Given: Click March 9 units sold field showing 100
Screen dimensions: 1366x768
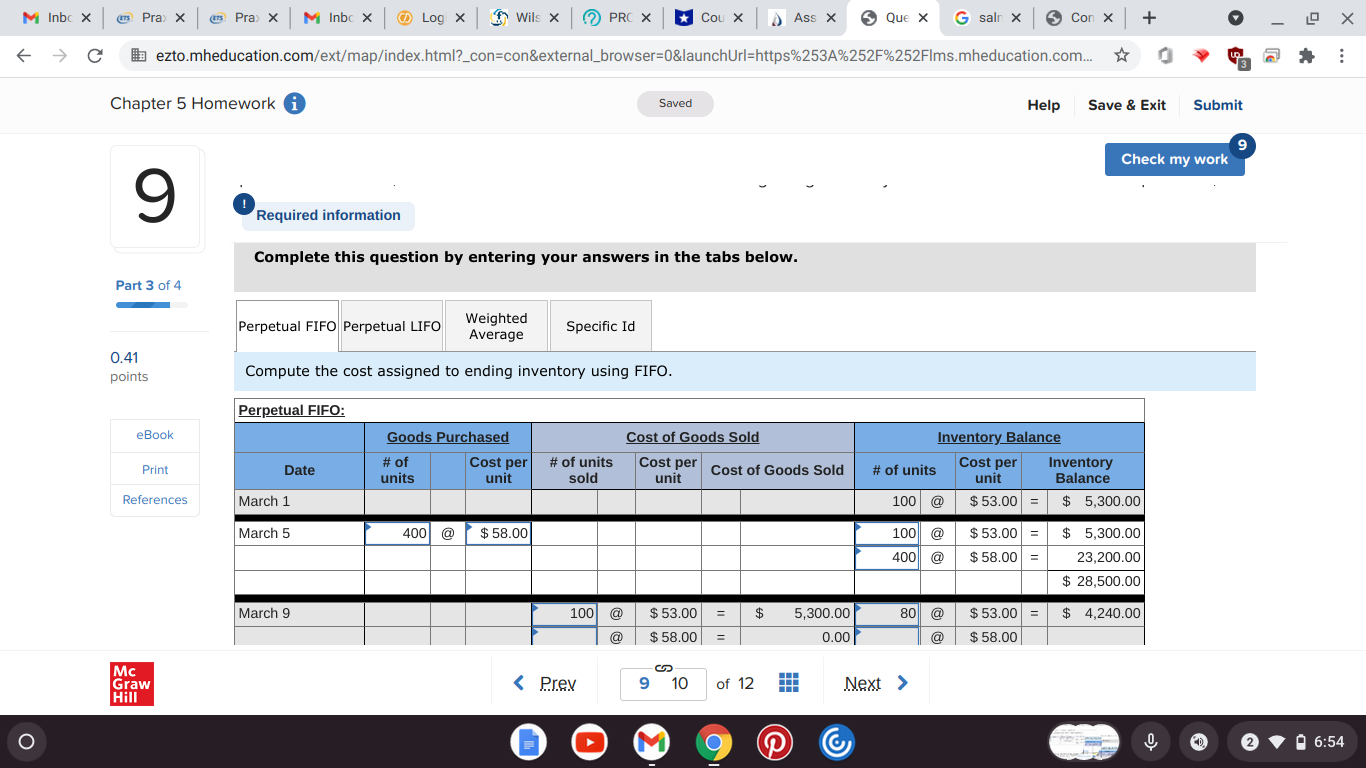Looking at the screenshot, I should (x=564, y=614).
